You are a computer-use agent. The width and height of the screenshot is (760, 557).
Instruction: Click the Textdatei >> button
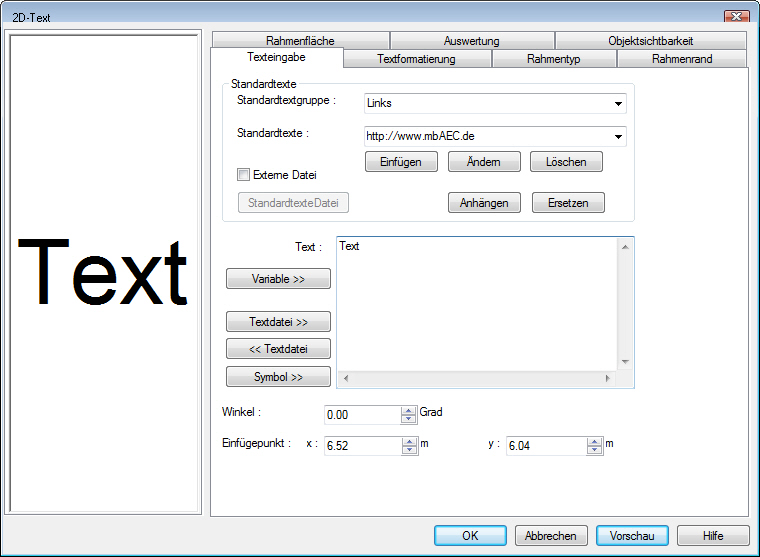(x=278, y=322)
